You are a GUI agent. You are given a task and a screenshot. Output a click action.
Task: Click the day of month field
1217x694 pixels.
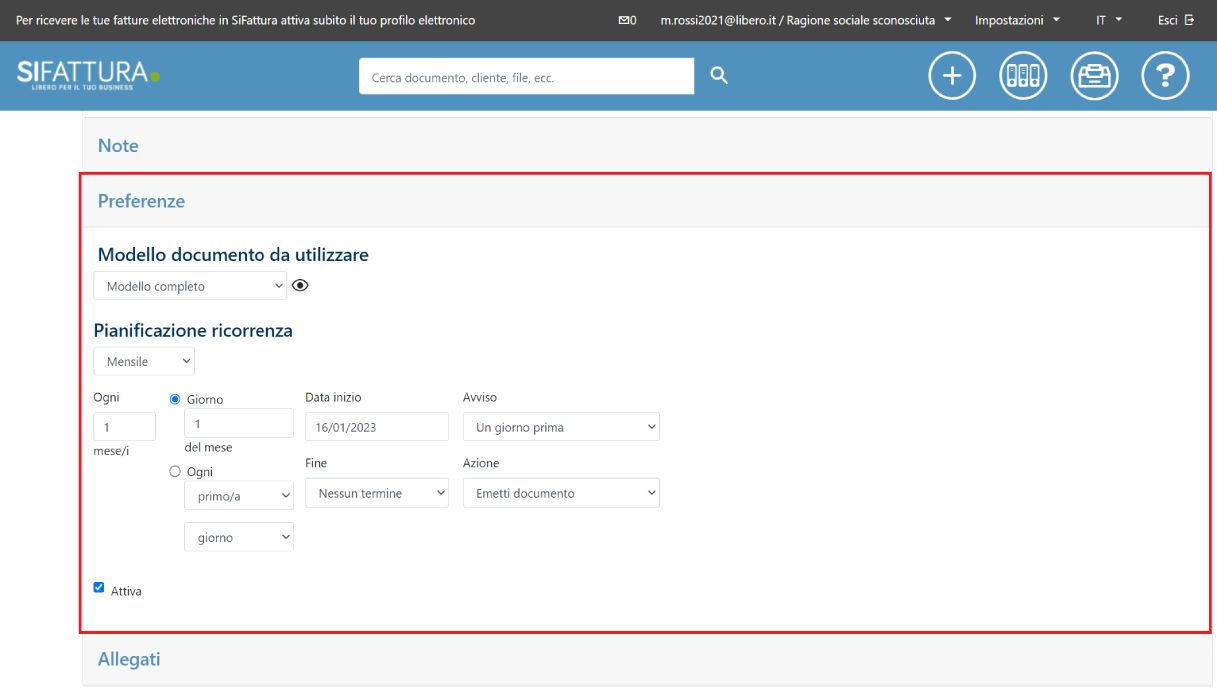[239, 423]
